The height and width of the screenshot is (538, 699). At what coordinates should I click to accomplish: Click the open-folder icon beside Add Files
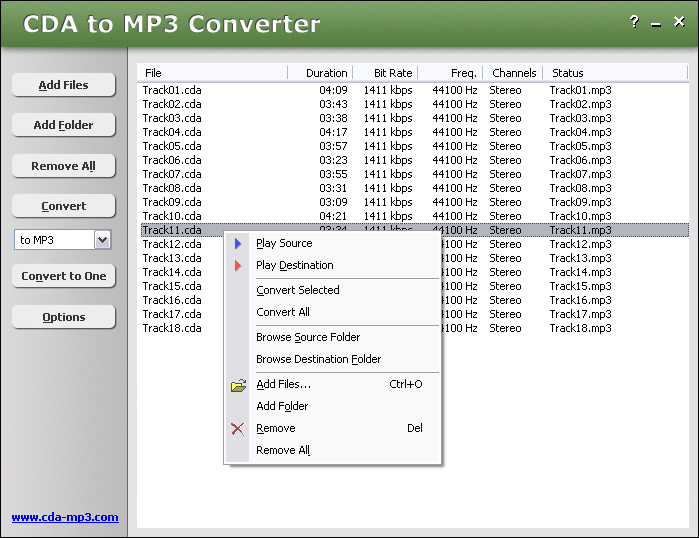(238, 385)
